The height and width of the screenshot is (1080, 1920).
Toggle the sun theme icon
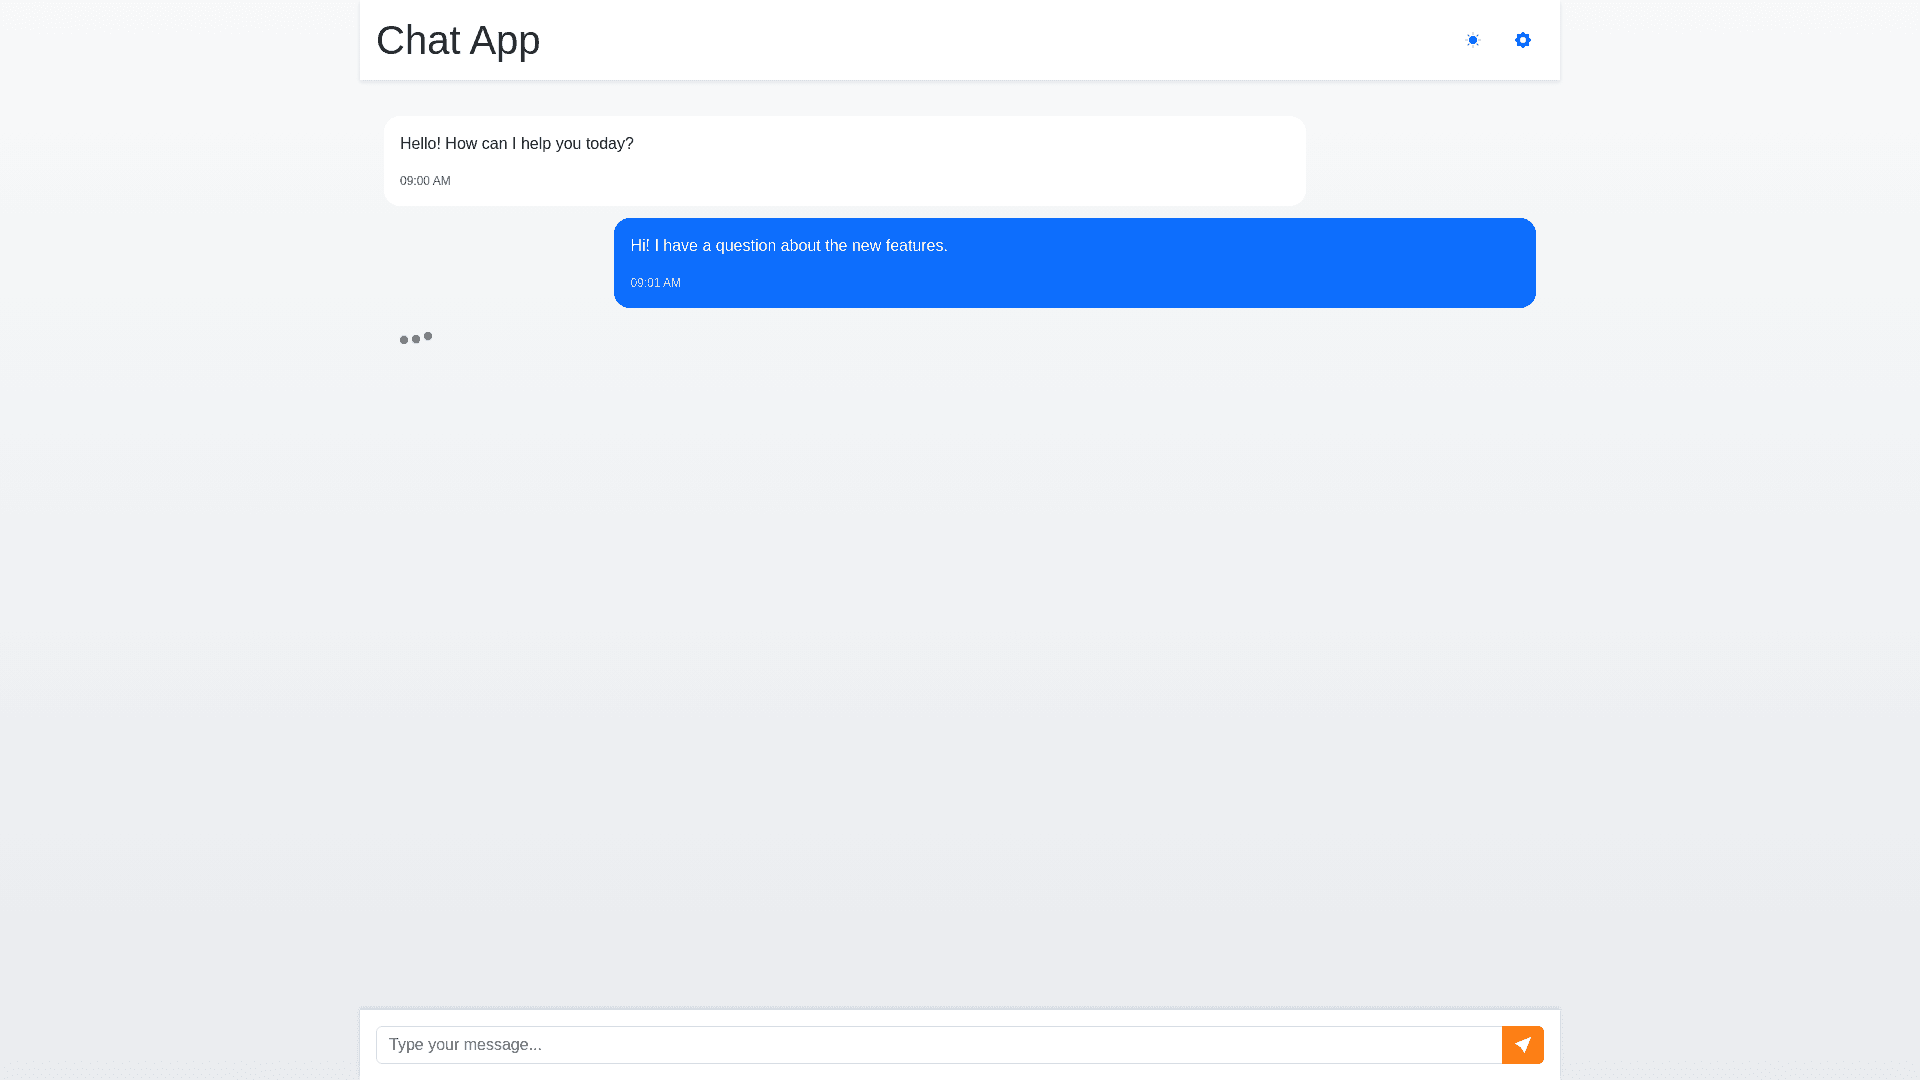[x=1472, y=40]
